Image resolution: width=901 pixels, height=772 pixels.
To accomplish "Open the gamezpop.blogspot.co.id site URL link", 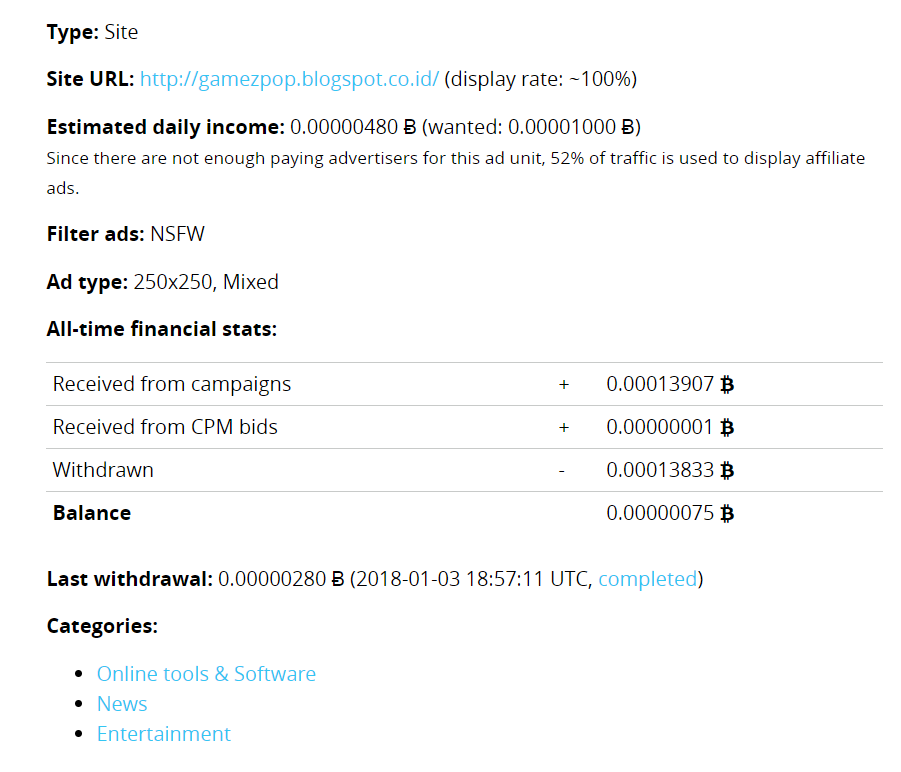I will pos(290,79).
